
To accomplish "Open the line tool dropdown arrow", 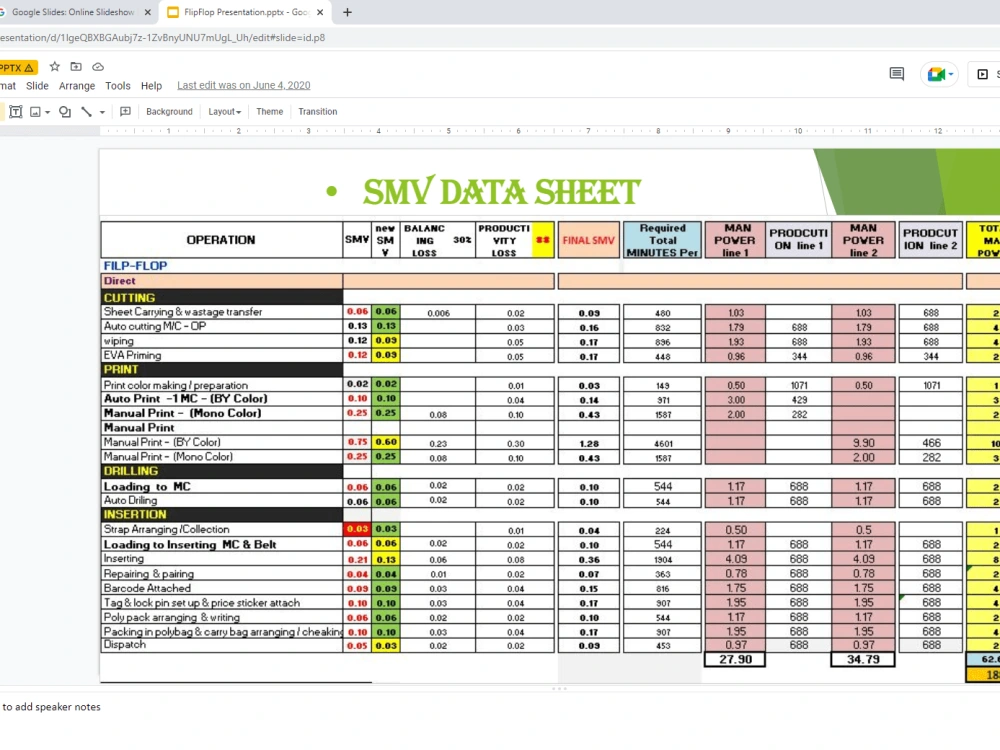I will 102,112.
